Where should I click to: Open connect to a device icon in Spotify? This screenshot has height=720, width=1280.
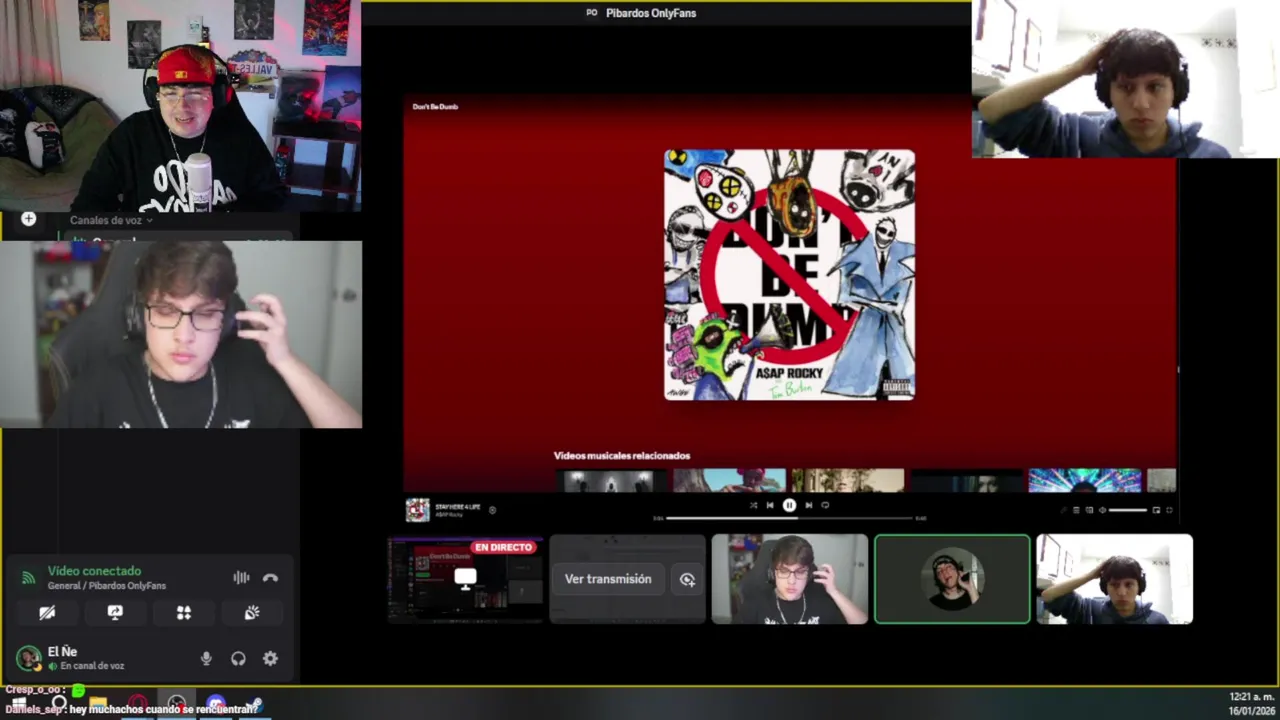tap(1089, 510)
